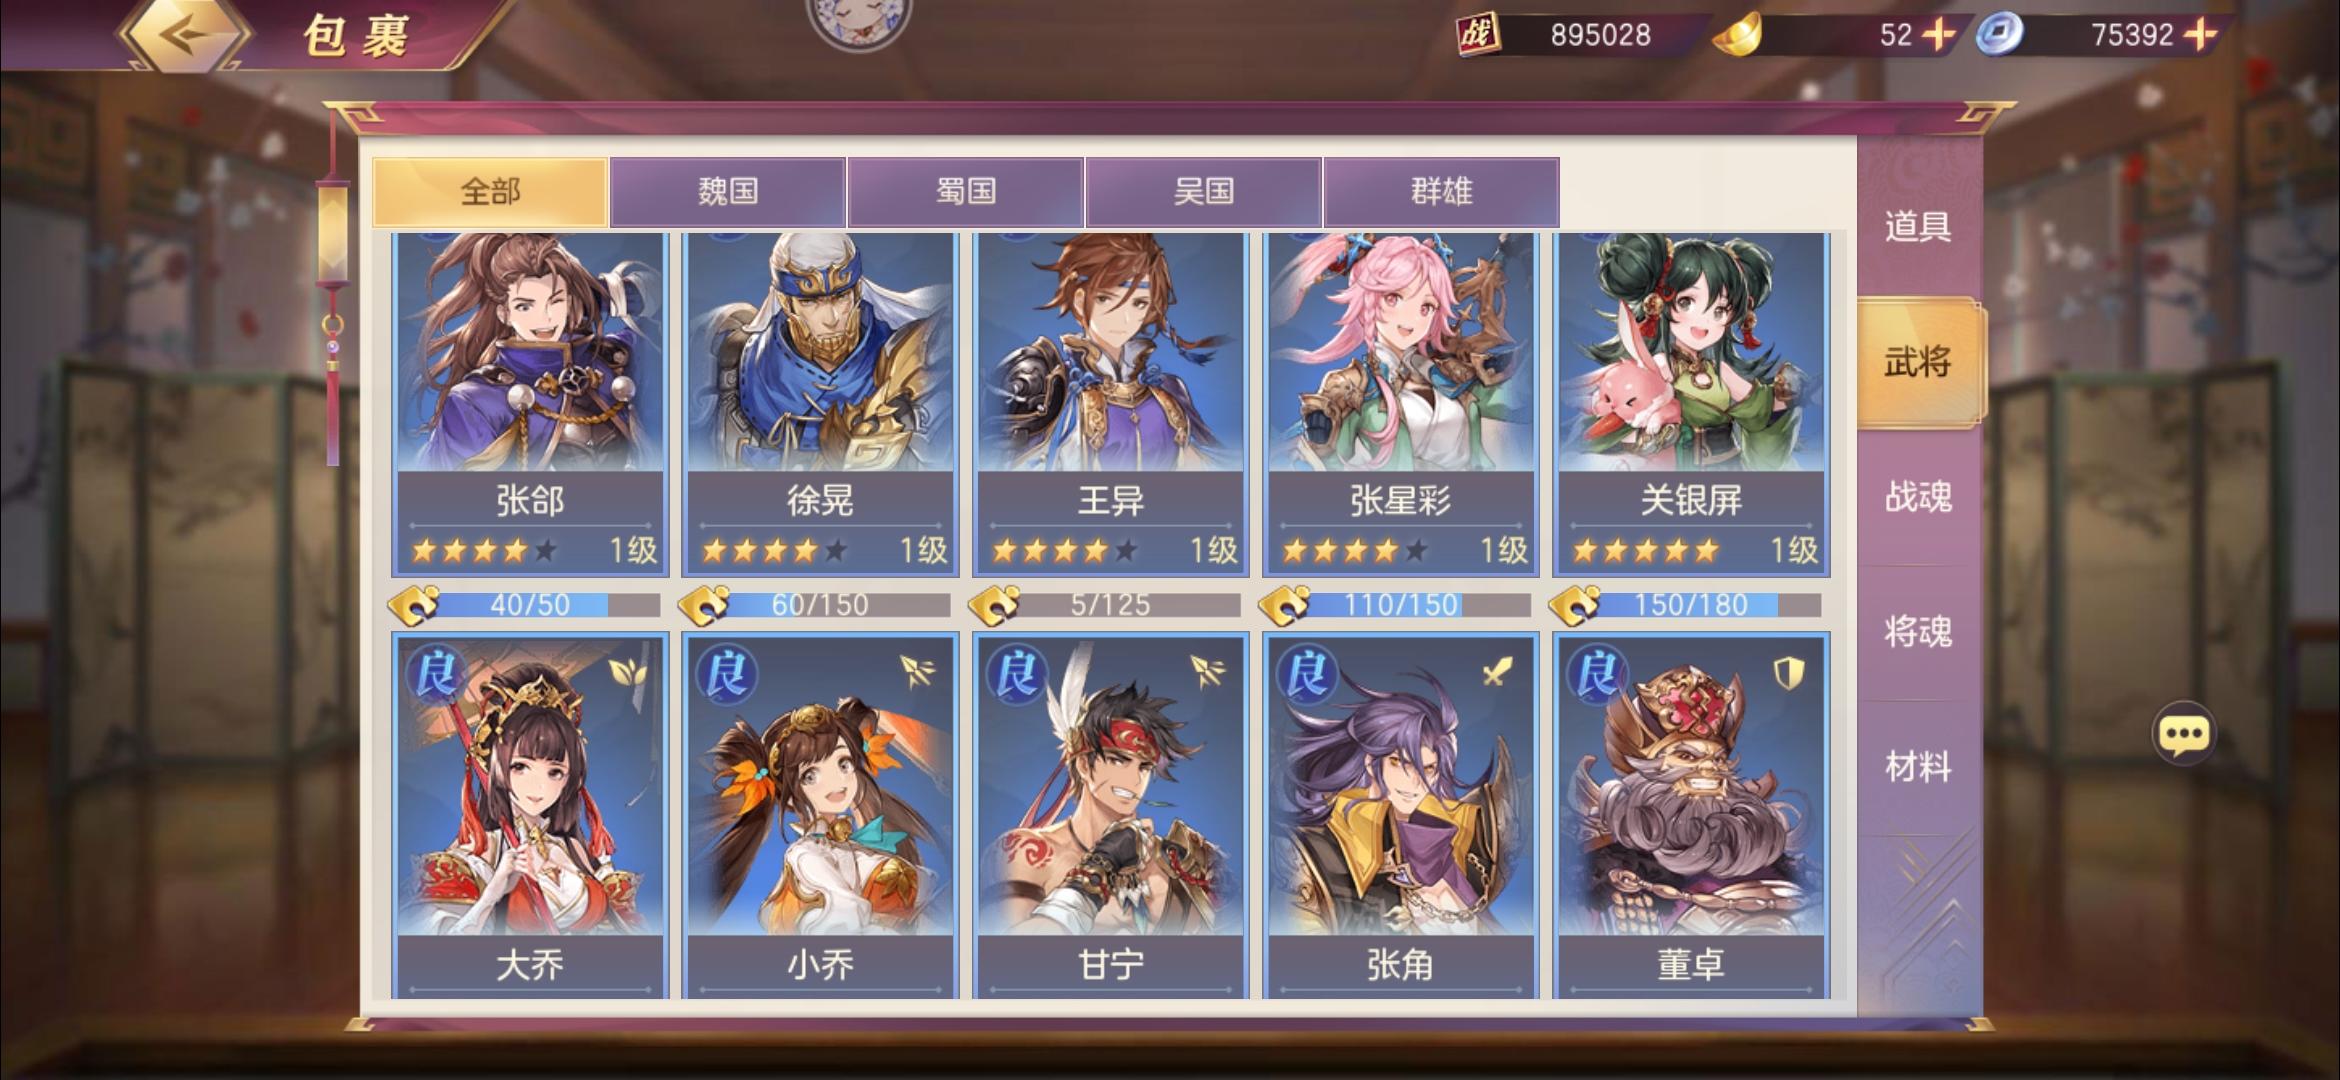Screen dimensions: 2340x1080
Task: Tap the plus icon beside 75392 coins
Action: (2200, 35)
